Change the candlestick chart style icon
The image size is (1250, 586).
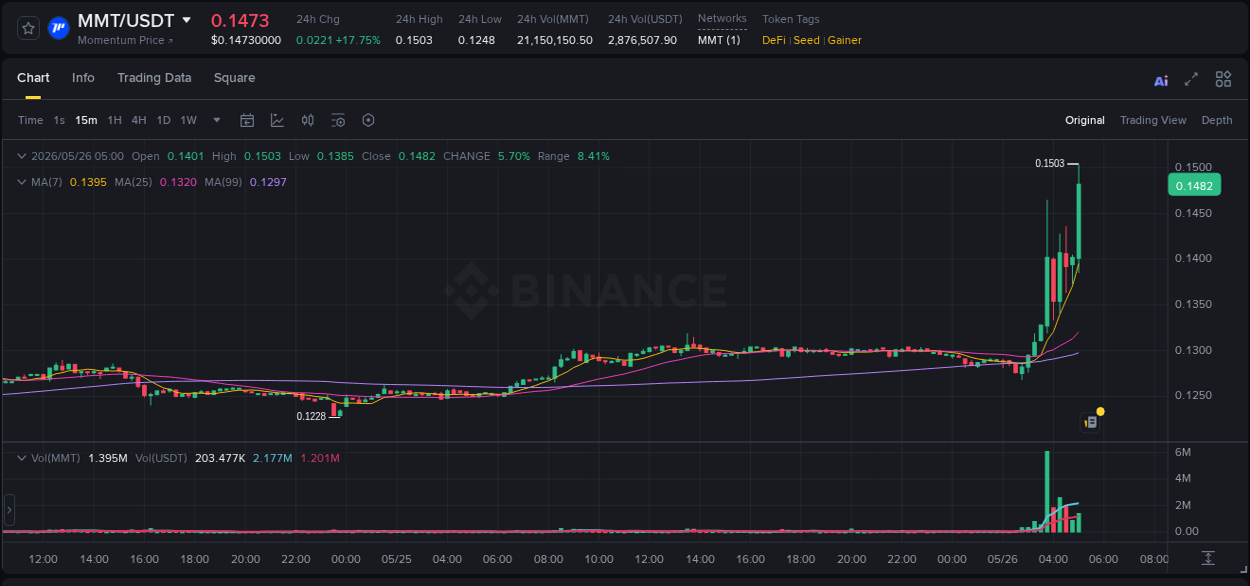[308, 120]
